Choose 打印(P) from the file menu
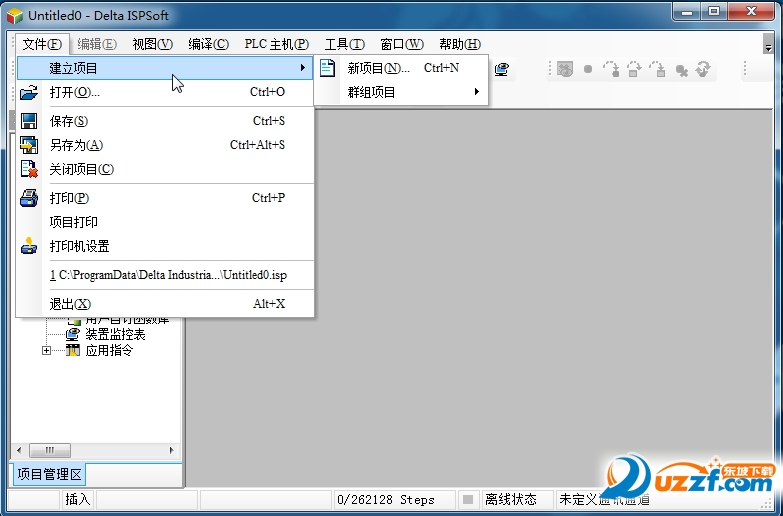Screen dimensions: 783x516 pyautogui.click(x=165, y=198)
